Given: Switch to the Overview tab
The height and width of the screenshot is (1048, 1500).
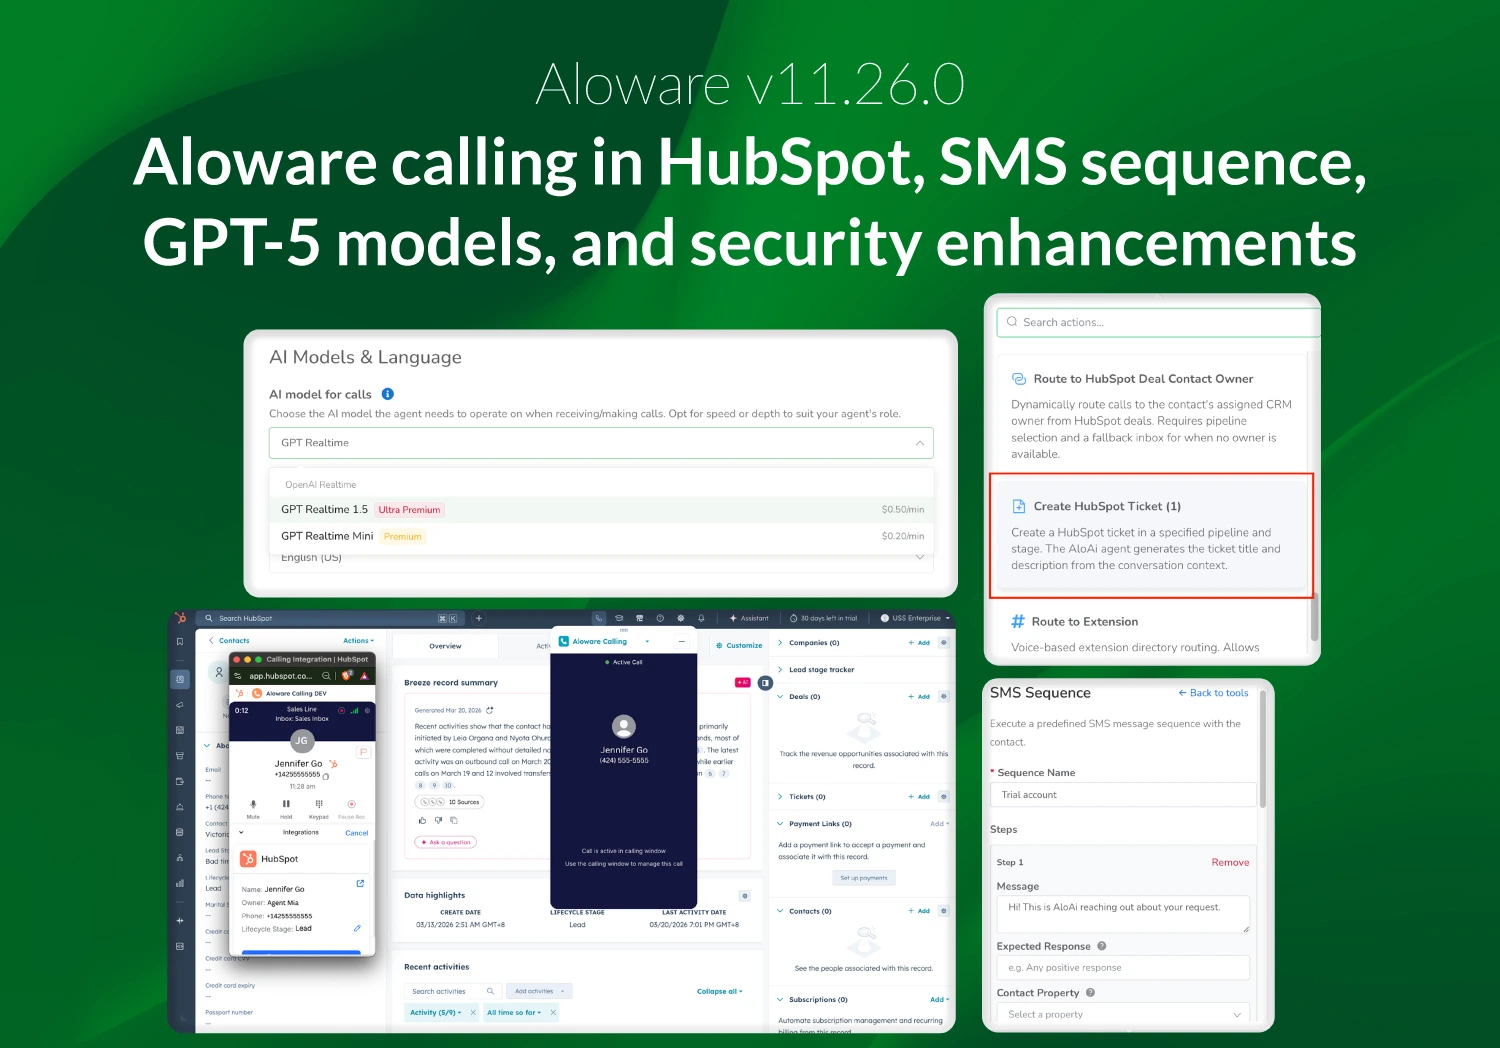Looking at the screenshot, I should 445,646.
